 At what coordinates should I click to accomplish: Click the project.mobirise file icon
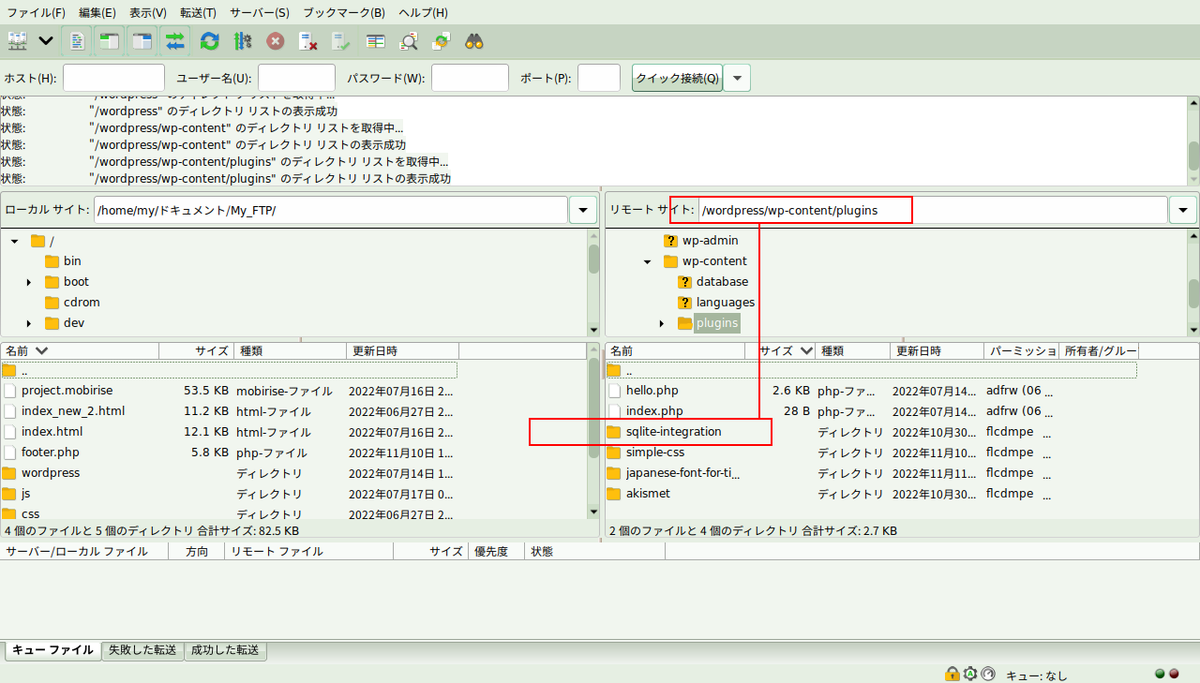pyautogui.click(x=10, y=390)
